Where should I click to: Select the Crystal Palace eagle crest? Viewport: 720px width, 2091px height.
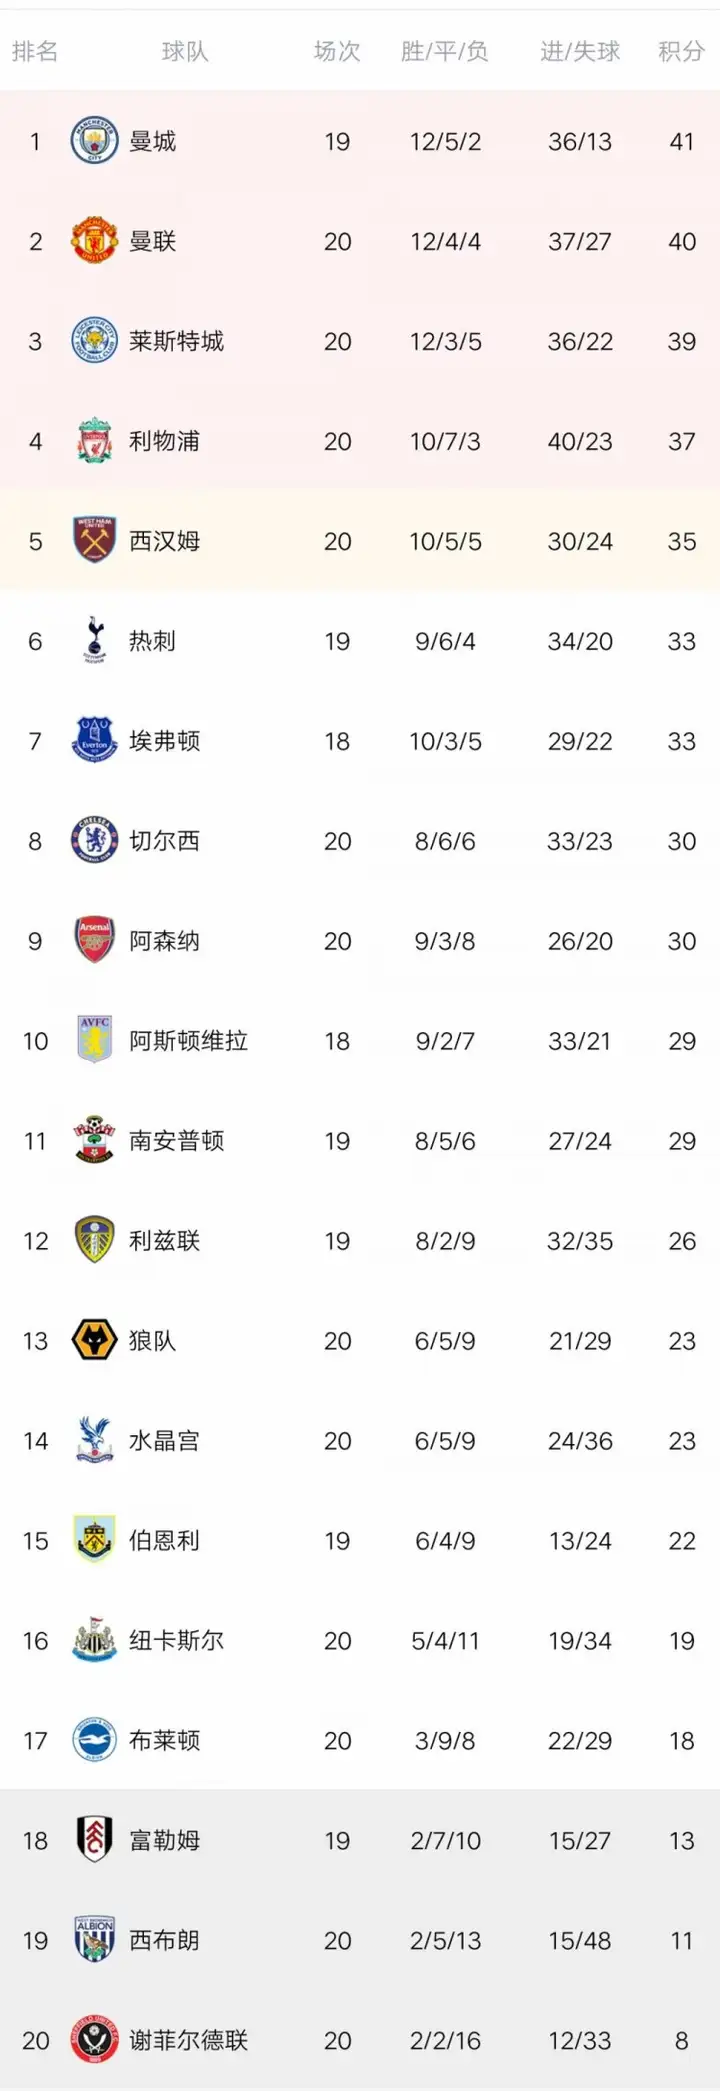click(95, 1441)
